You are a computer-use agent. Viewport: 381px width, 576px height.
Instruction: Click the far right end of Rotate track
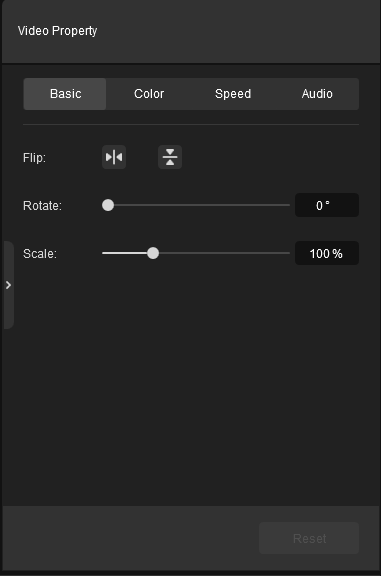(x=288, y=205)
